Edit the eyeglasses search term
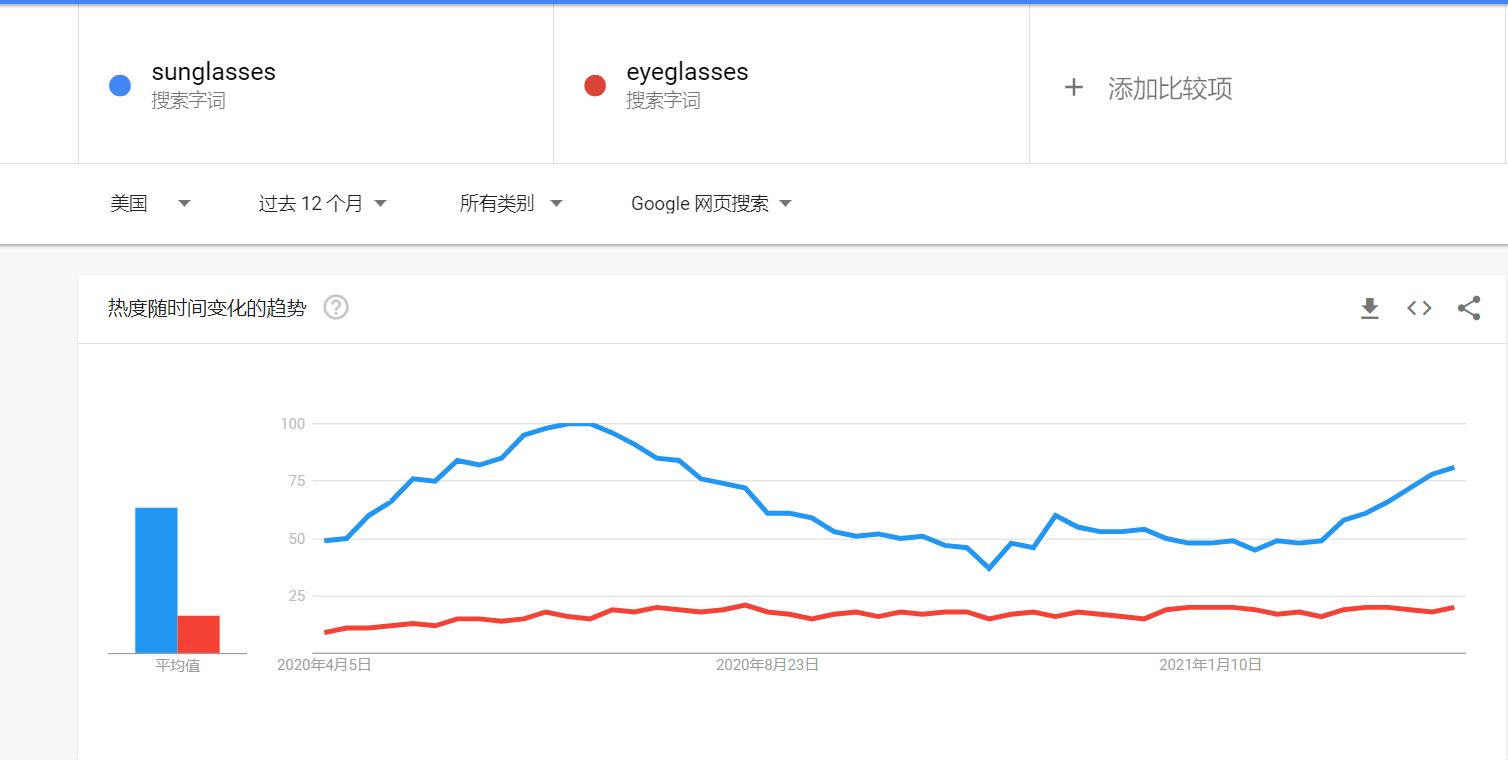 pyautogui.click(x=687, y=72)
